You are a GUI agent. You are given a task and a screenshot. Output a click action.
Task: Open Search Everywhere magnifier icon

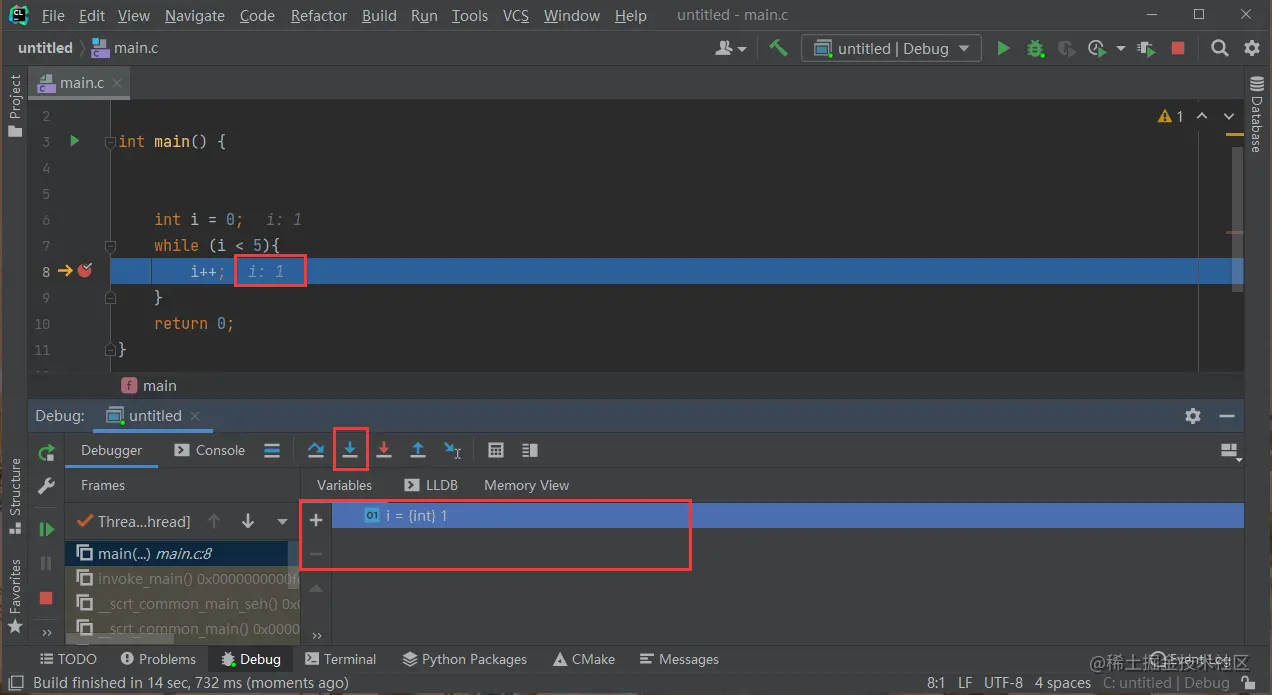tap(1219, 48)
